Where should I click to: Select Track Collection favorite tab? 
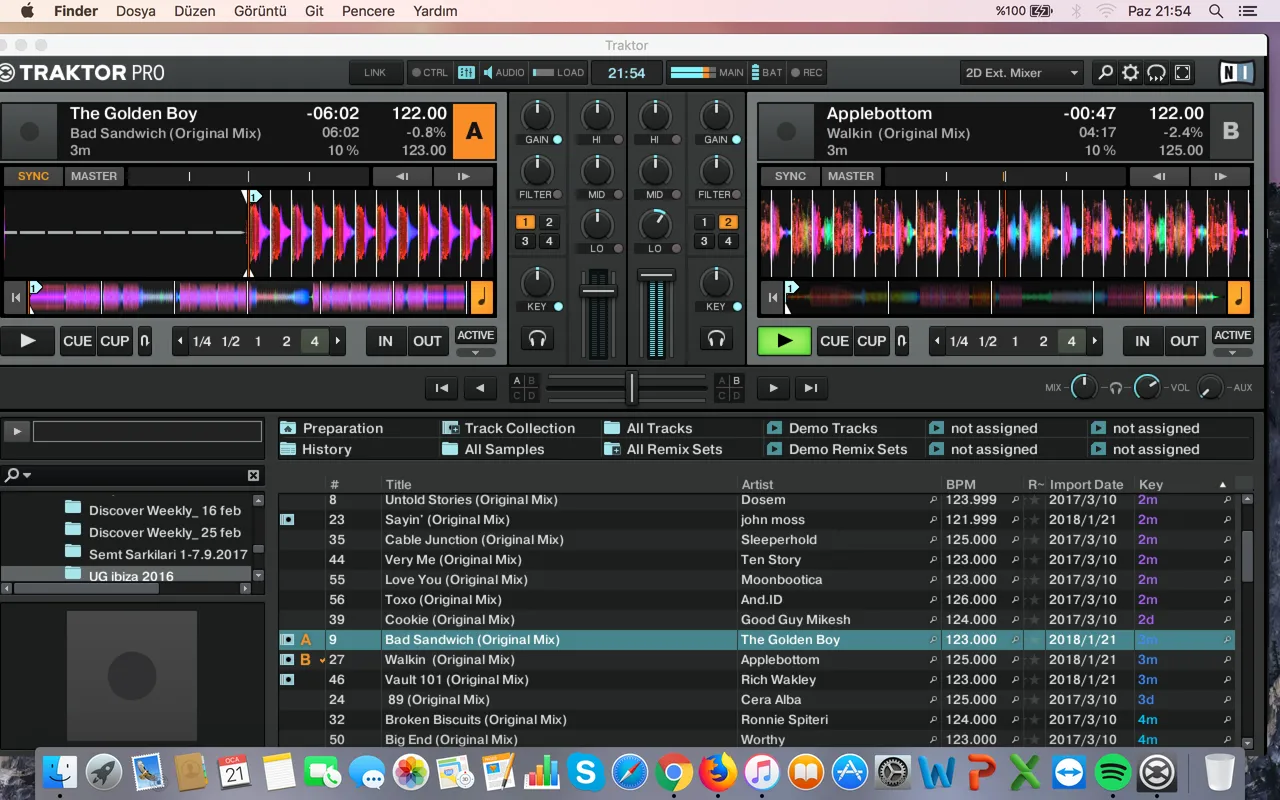click(520, 428)
